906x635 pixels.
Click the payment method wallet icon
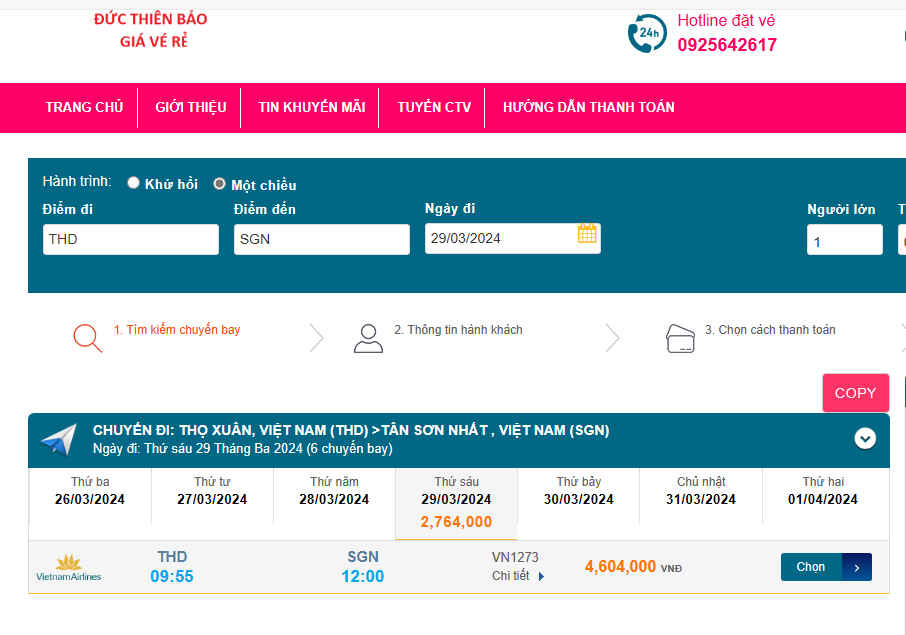point(680,339)
